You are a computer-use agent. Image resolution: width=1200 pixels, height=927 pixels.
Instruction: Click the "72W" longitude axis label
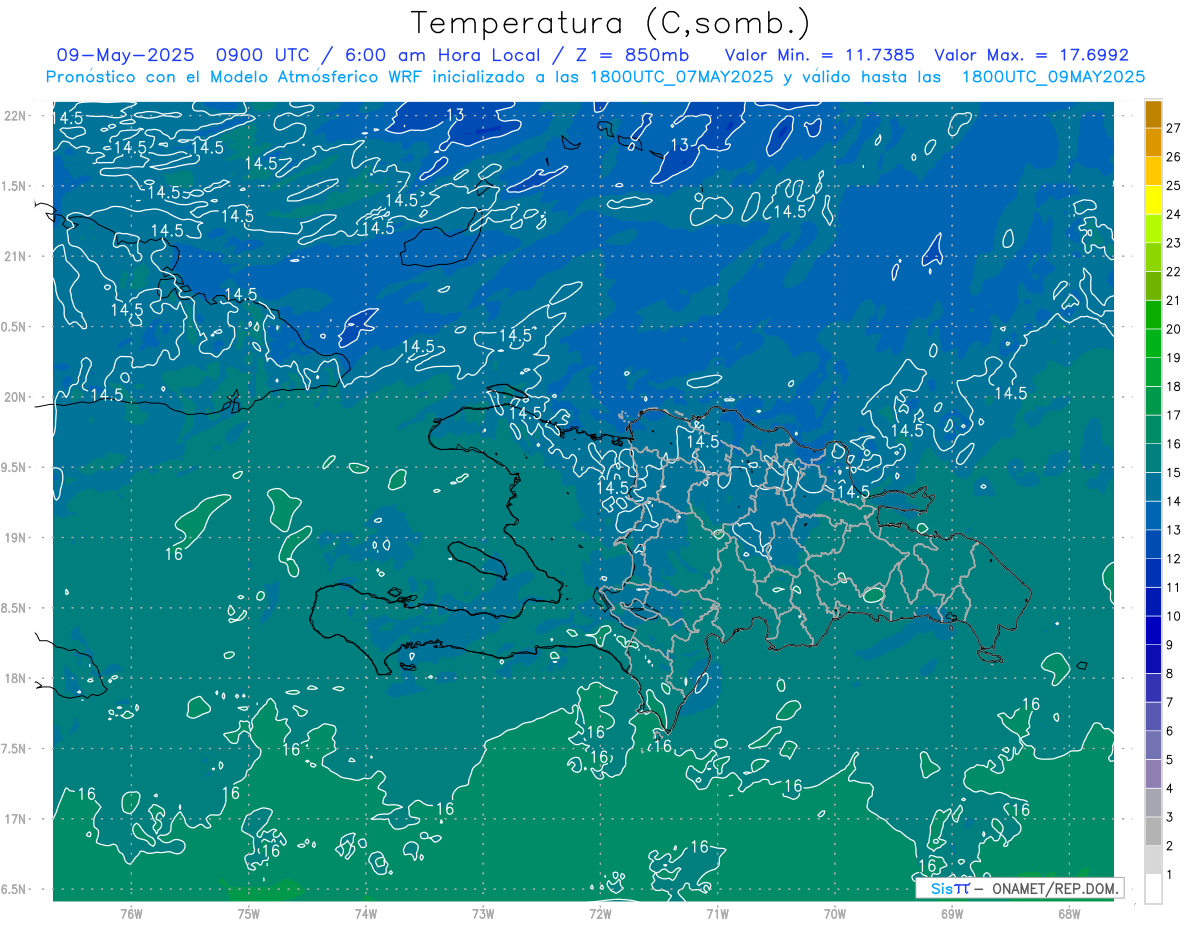[600, 913]
